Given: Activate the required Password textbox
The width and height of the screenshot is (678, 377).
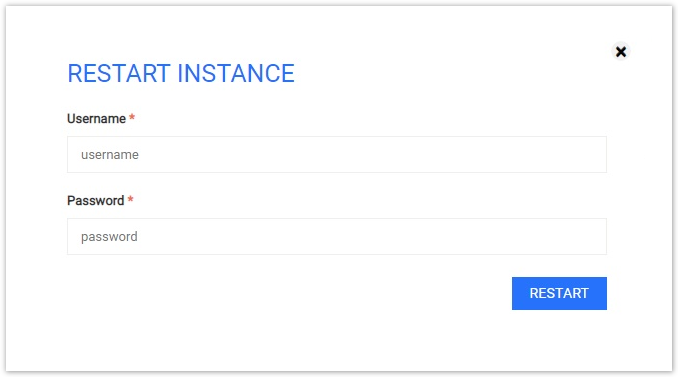Looking at the screenshot, I should [336, 236].
